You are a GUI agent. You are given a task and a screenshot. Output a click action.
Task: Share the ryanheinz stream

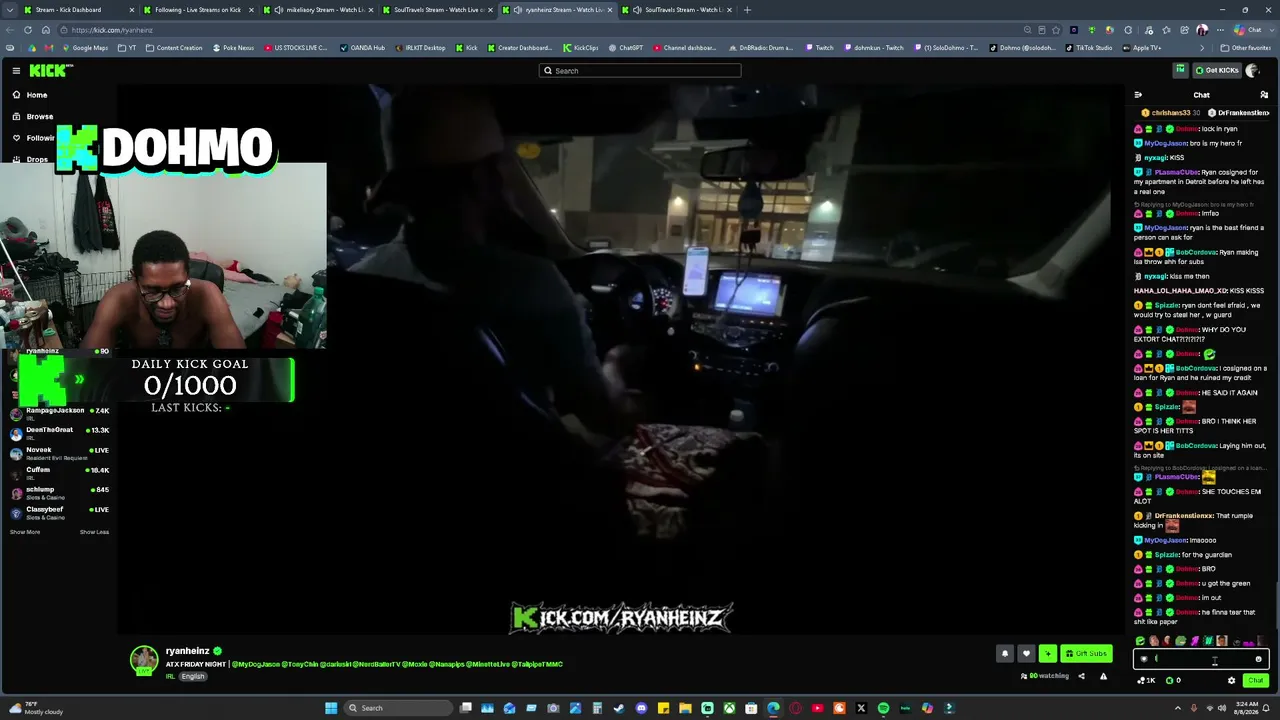[x=1081, y=676]
